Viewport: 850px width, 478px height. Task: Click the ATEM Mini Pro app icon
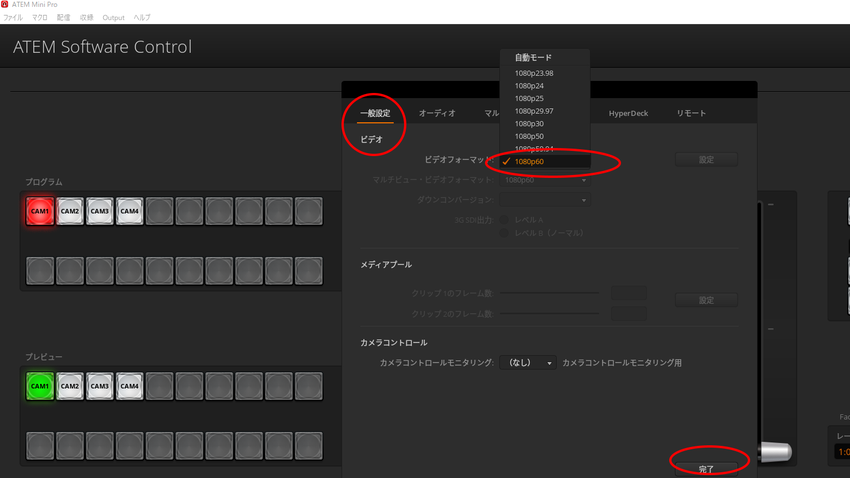pyautogui.click(x=5, y=4)
